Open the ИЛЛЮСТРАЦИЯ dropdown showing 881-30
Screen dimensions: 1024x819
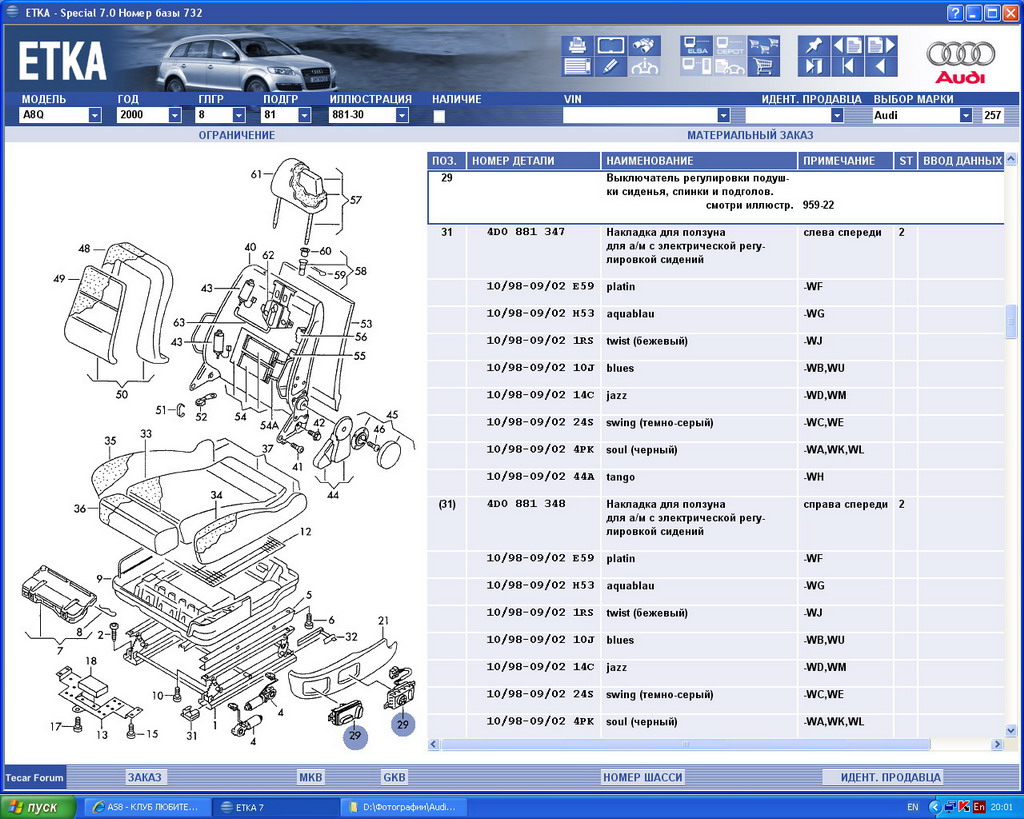tap(402, 116)
